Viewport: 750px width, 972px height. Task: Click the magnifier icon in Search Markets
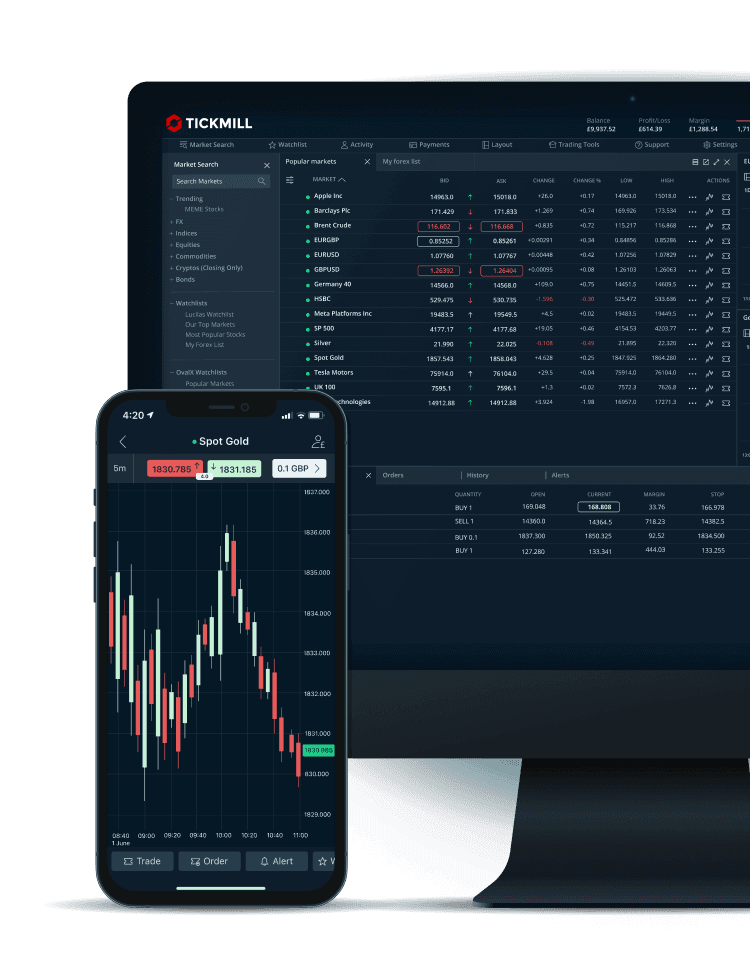[262, 181]
